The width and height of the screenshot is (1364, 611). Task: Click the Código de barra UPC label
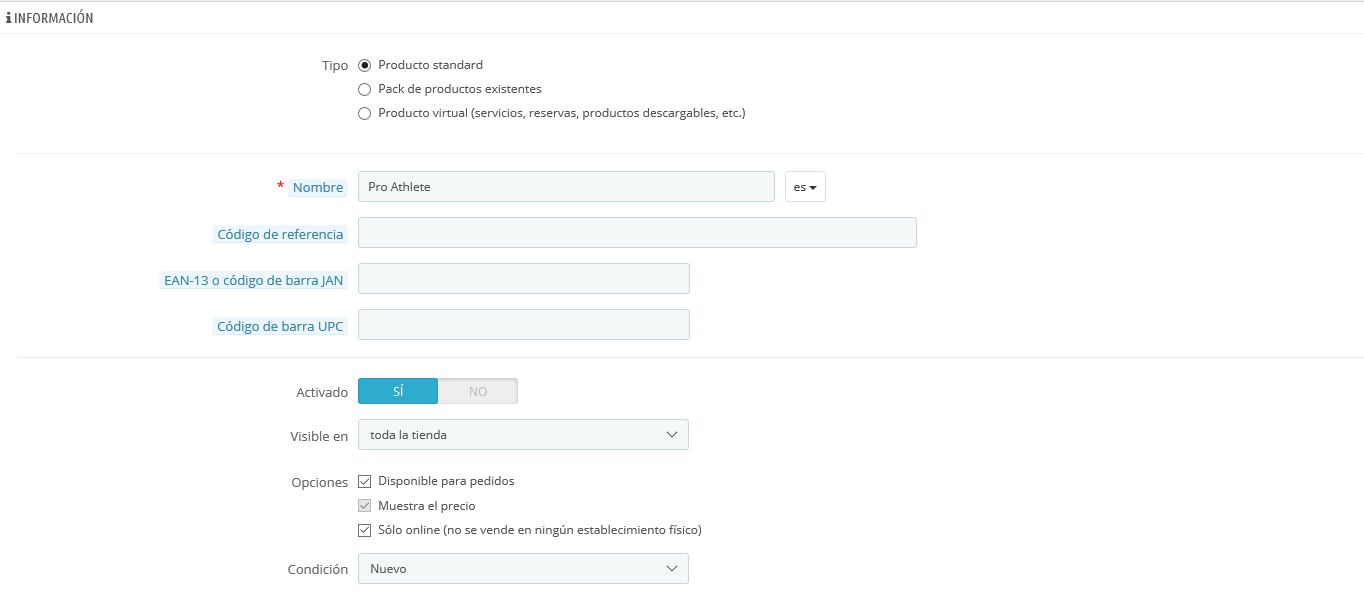(x=280, y=326)
